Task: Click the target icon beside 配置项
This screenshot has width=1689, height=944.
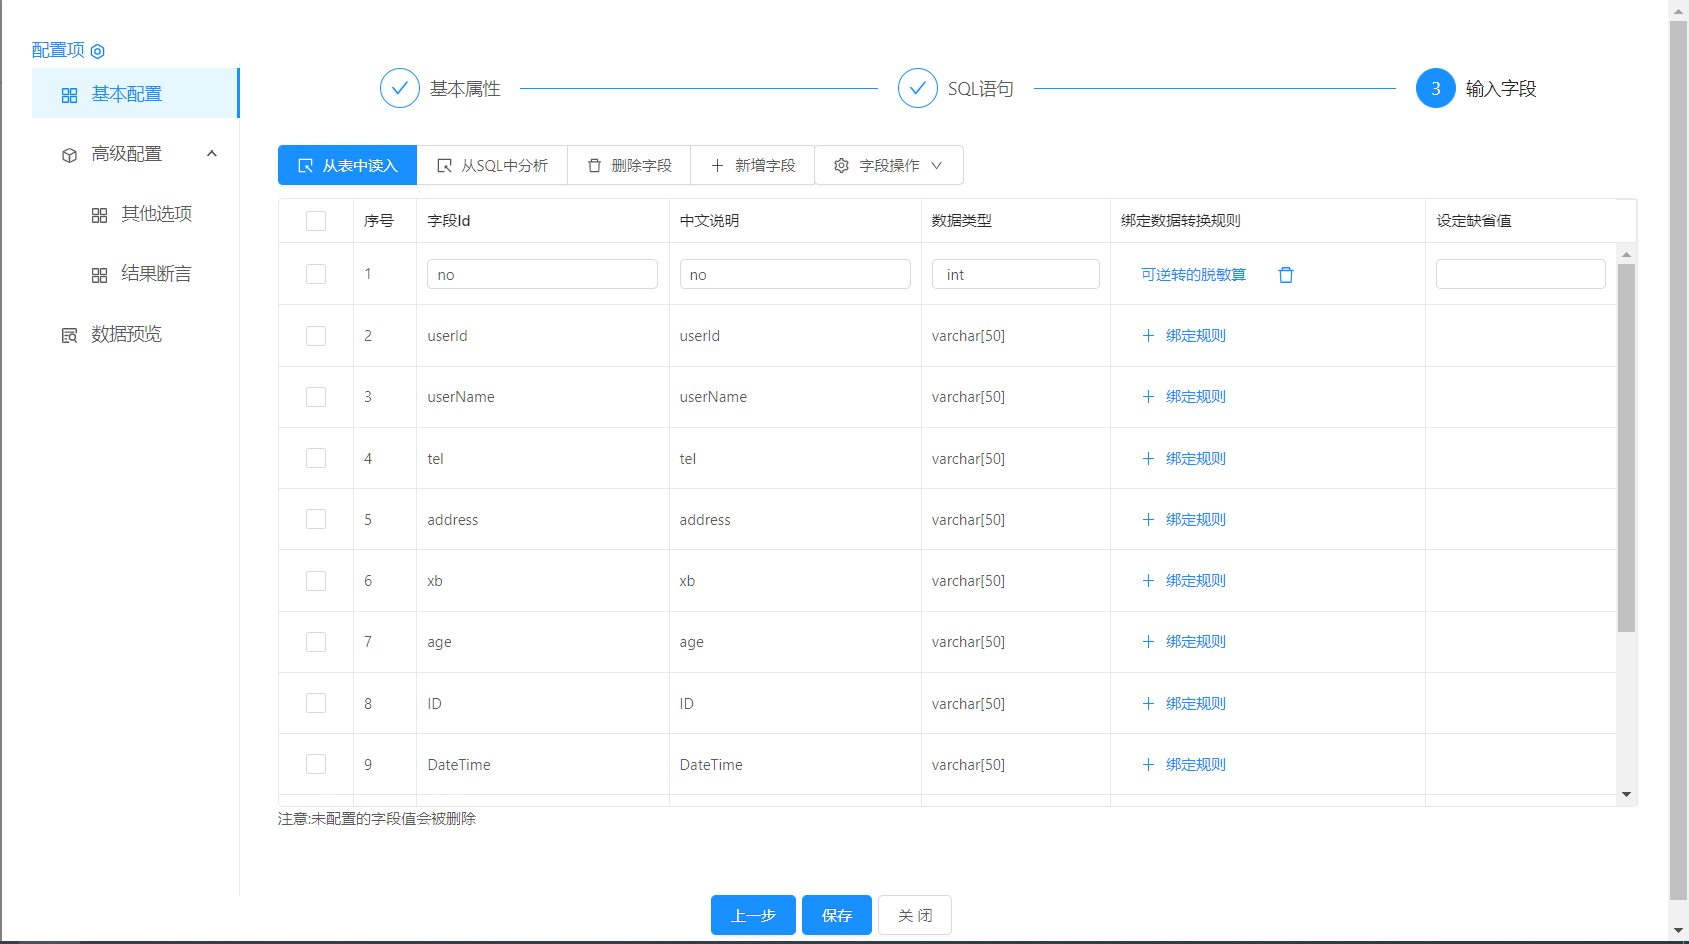Action: [x=97, y=51]
